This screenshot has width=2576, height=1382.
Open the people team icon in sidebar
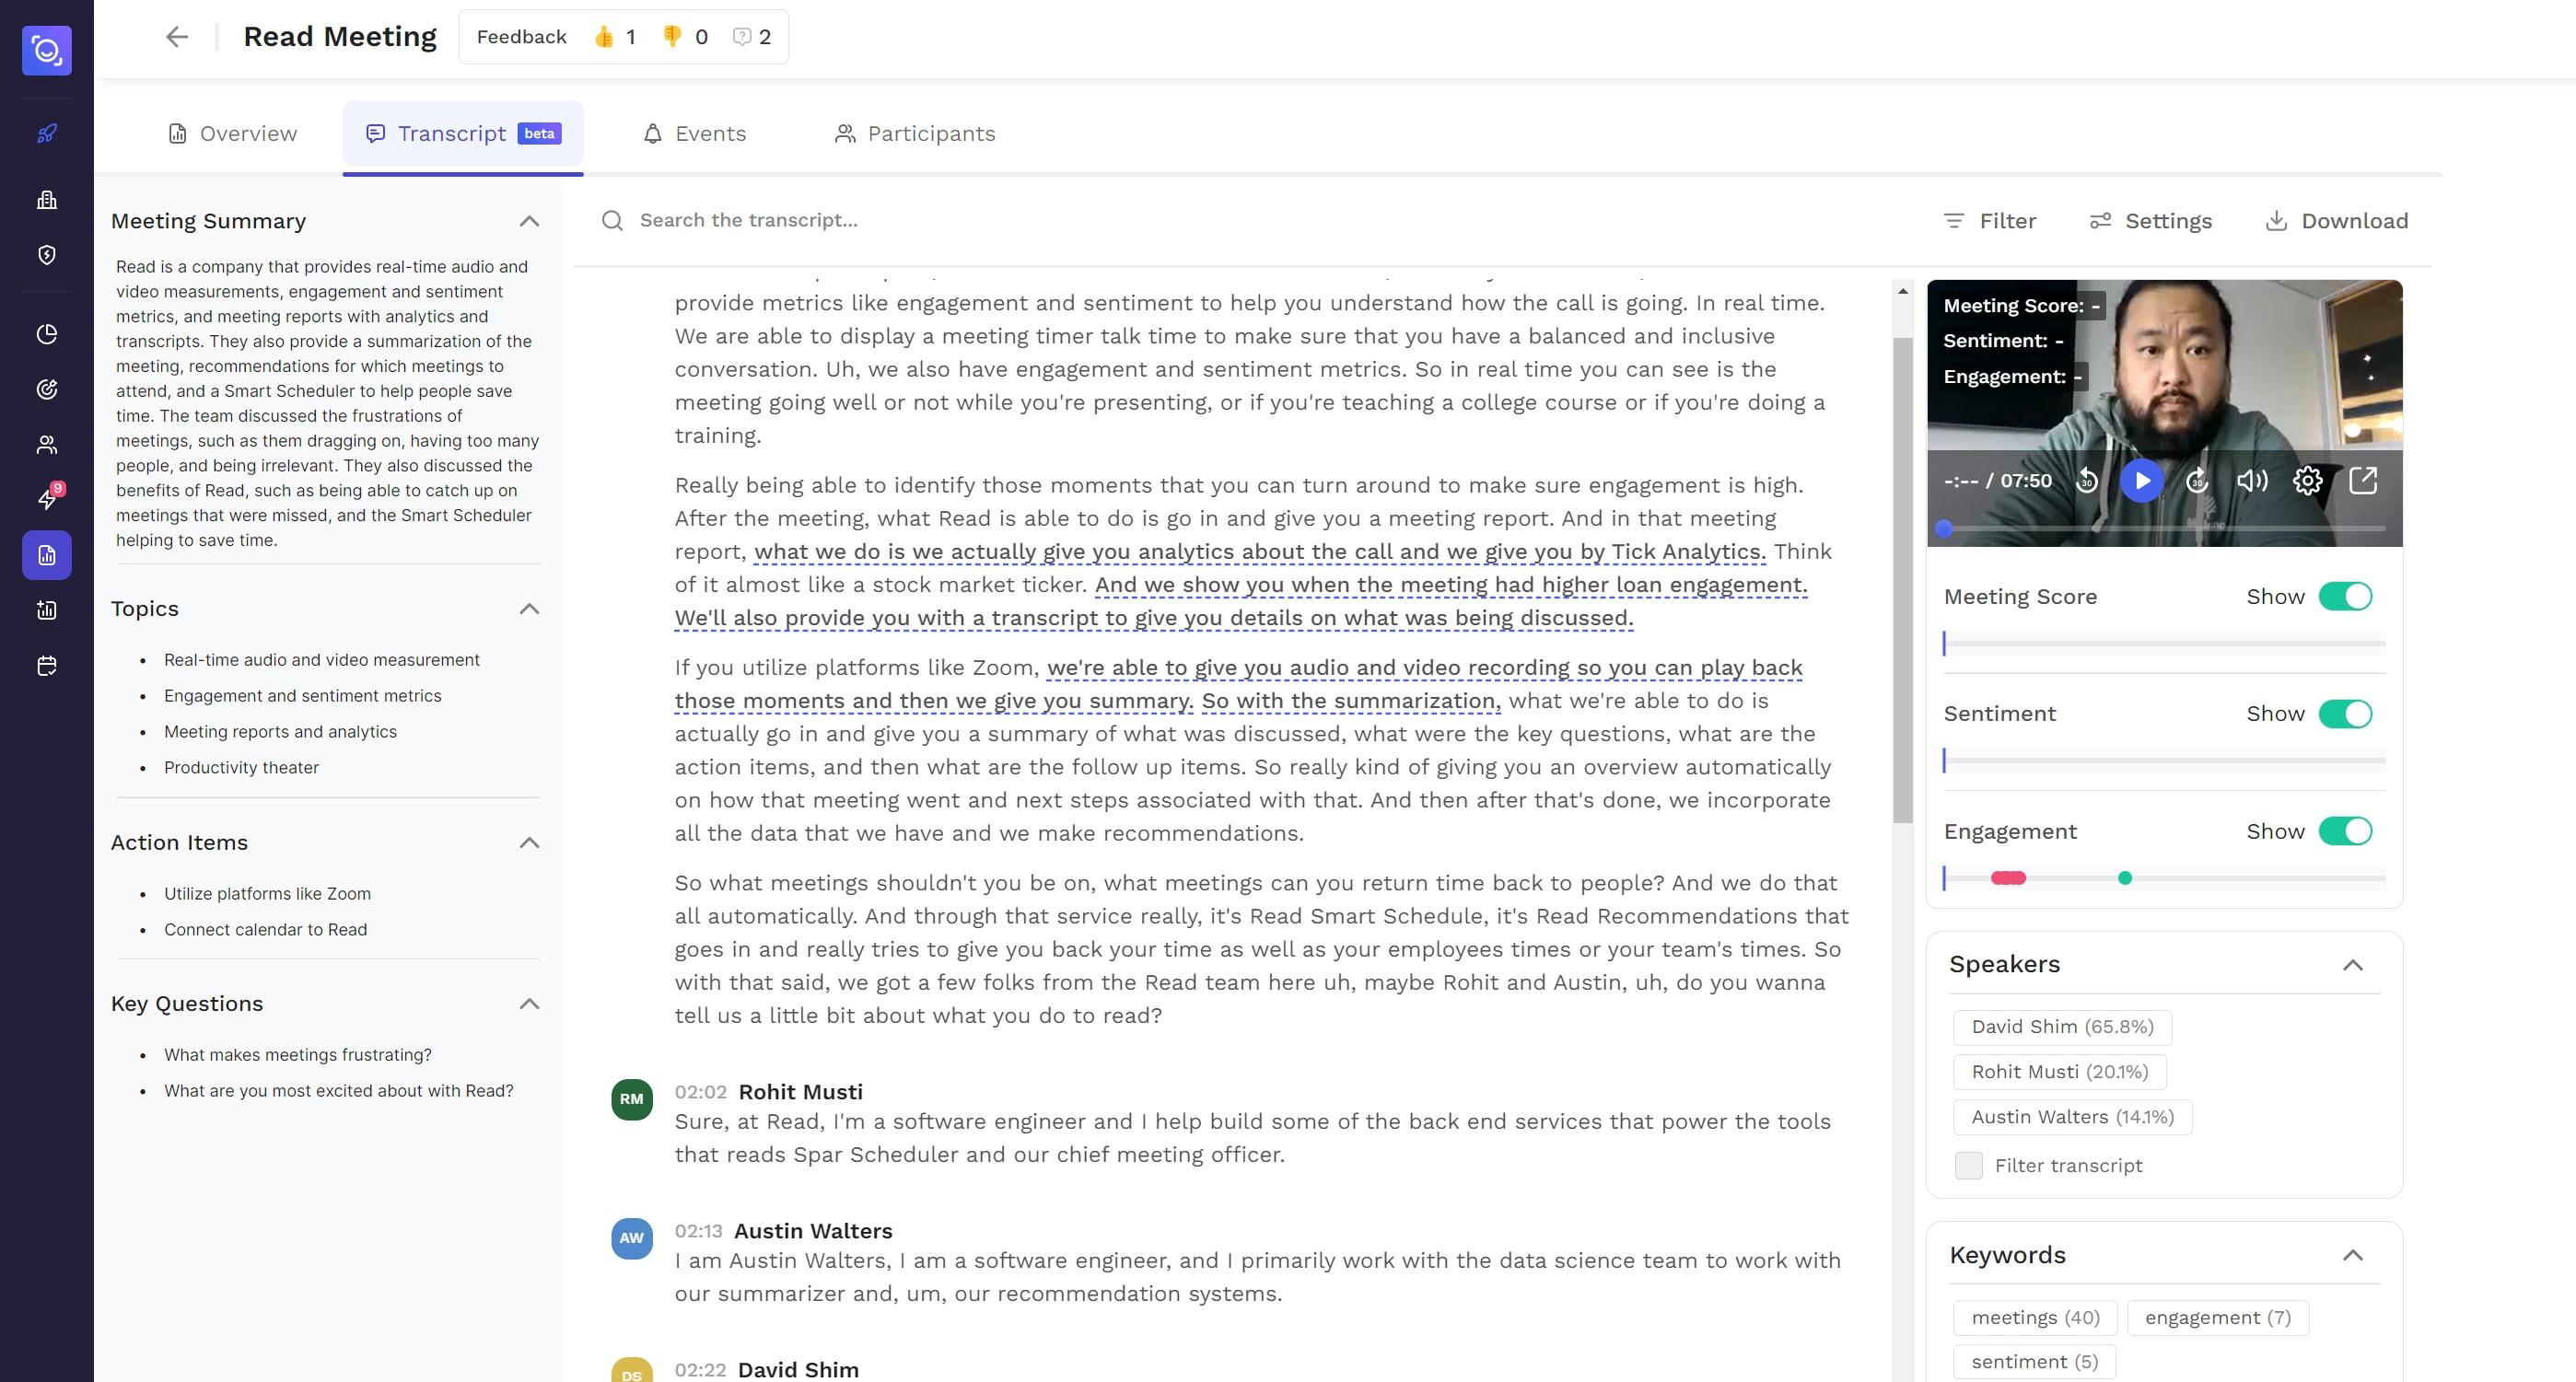point(47,445)
